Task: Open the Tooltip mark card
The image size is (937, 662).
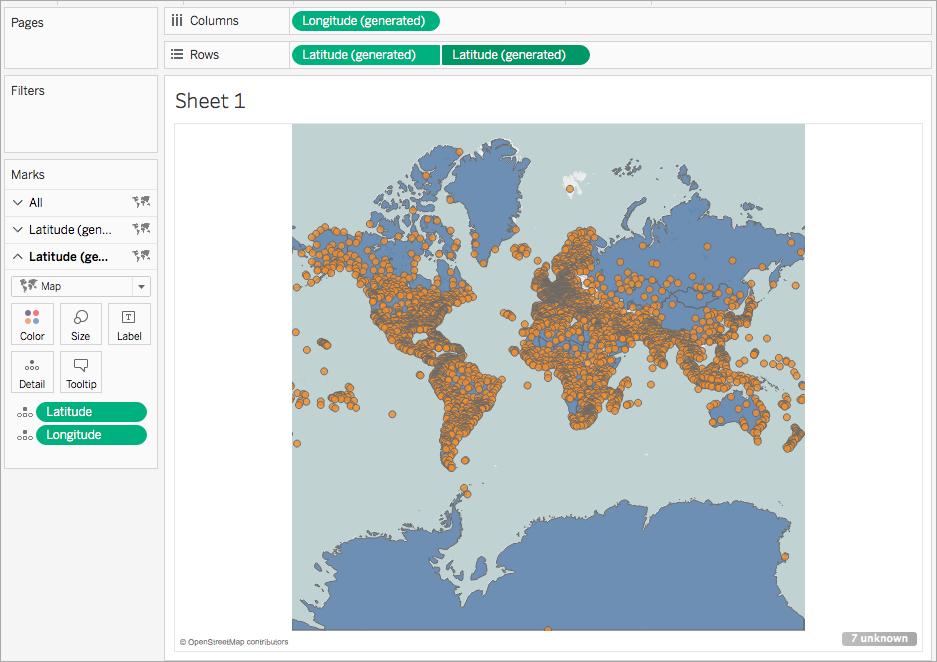Action: point(81,372)
